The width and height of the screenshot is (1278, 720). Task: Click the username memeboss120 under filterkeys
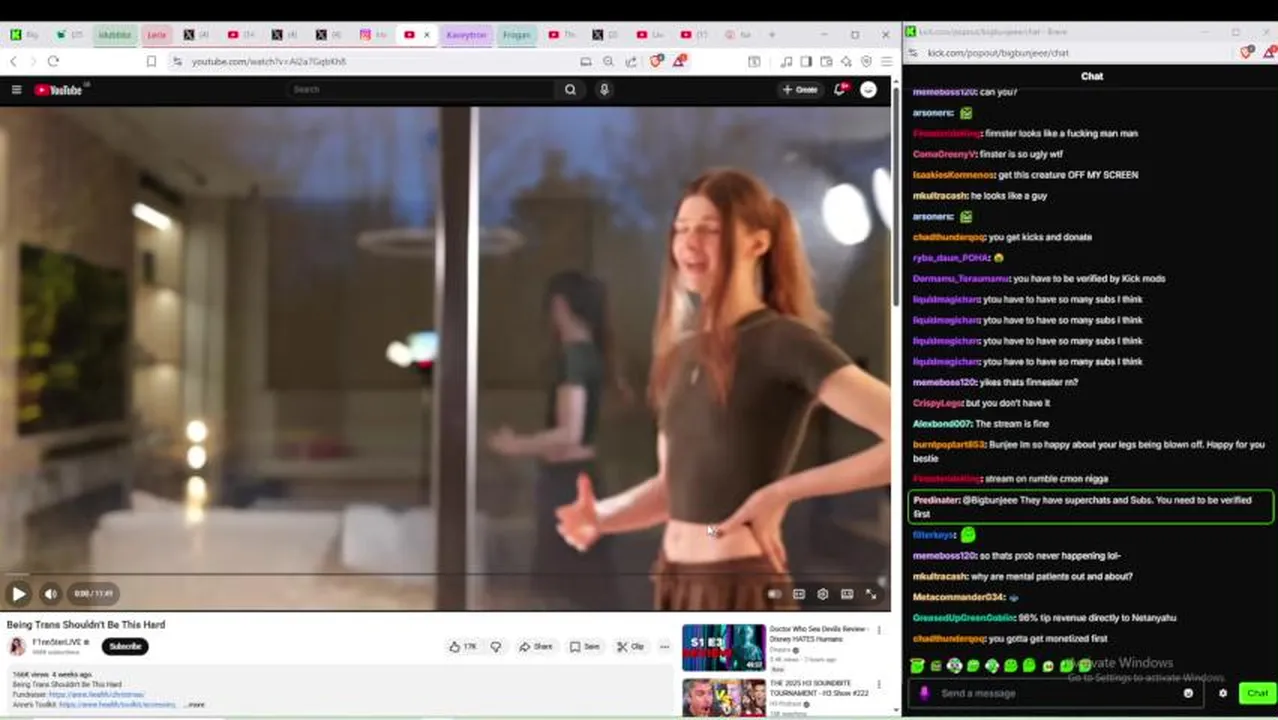point(944,556)
